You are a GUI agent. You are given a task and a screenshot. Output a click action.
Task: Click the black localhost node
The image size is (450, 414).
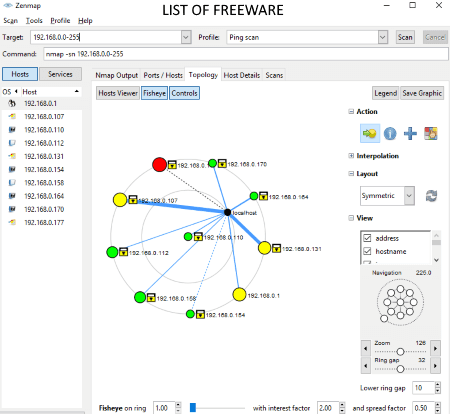(x=227, y=212)
